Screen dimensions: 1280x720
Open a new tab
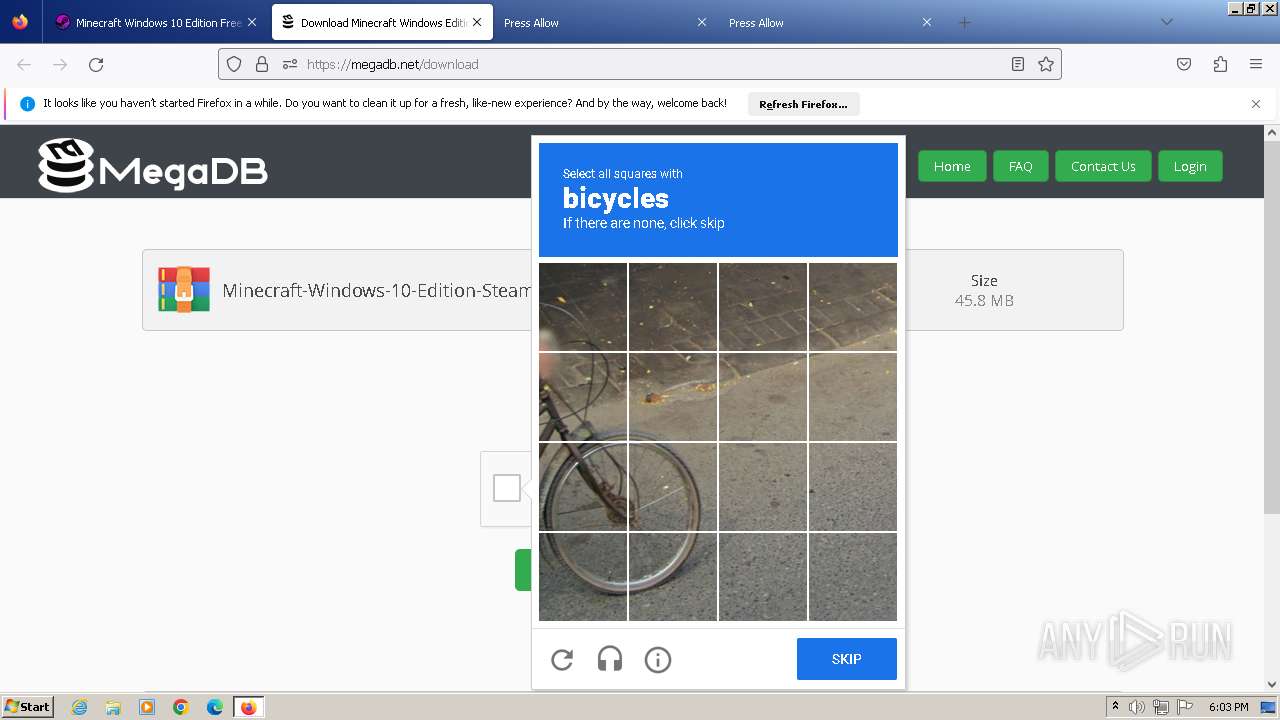pos(964,22)
